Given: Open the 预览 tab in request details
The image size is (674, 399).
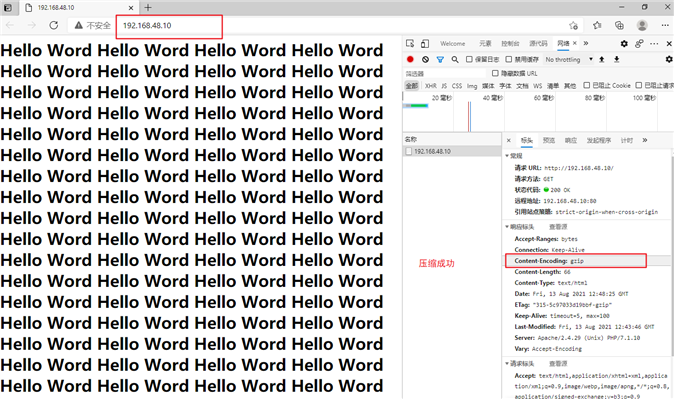Looking at the screenshot, I should (x=549, y=140).
